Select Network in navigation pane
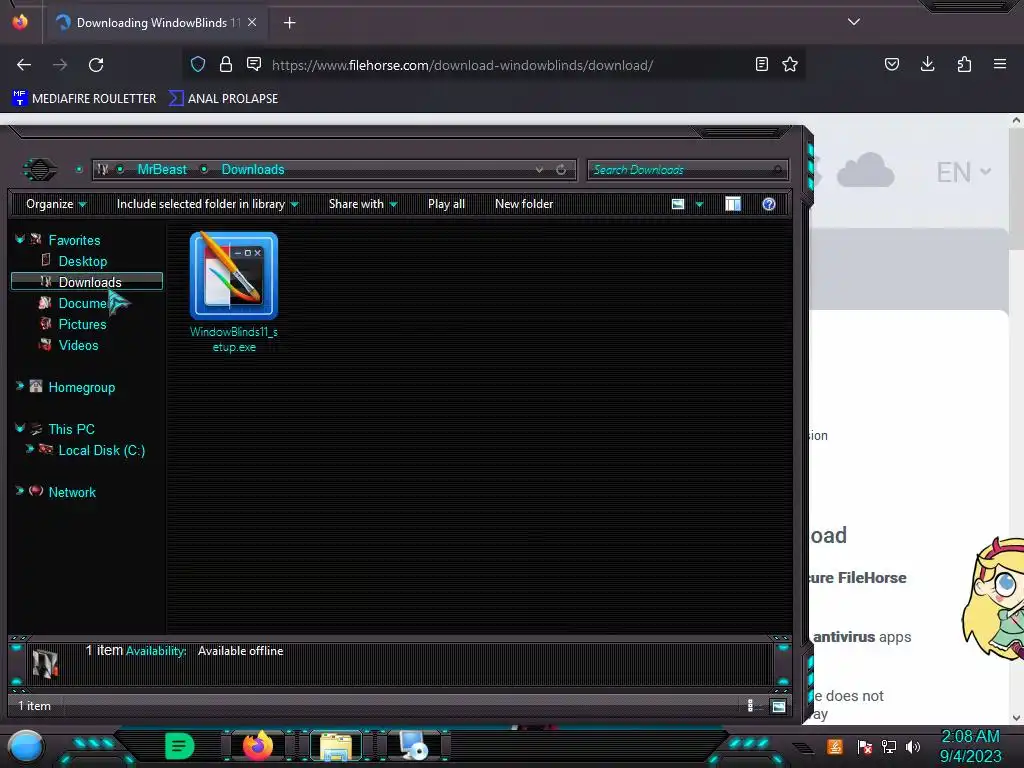The height and width of the screenshot is (768, 1024). [x=72, y=492]
